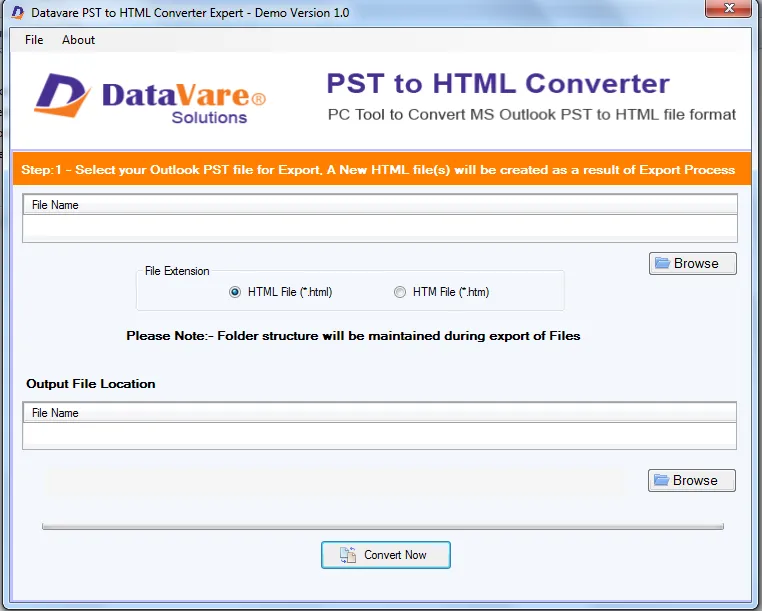Open the About menu

78,40
